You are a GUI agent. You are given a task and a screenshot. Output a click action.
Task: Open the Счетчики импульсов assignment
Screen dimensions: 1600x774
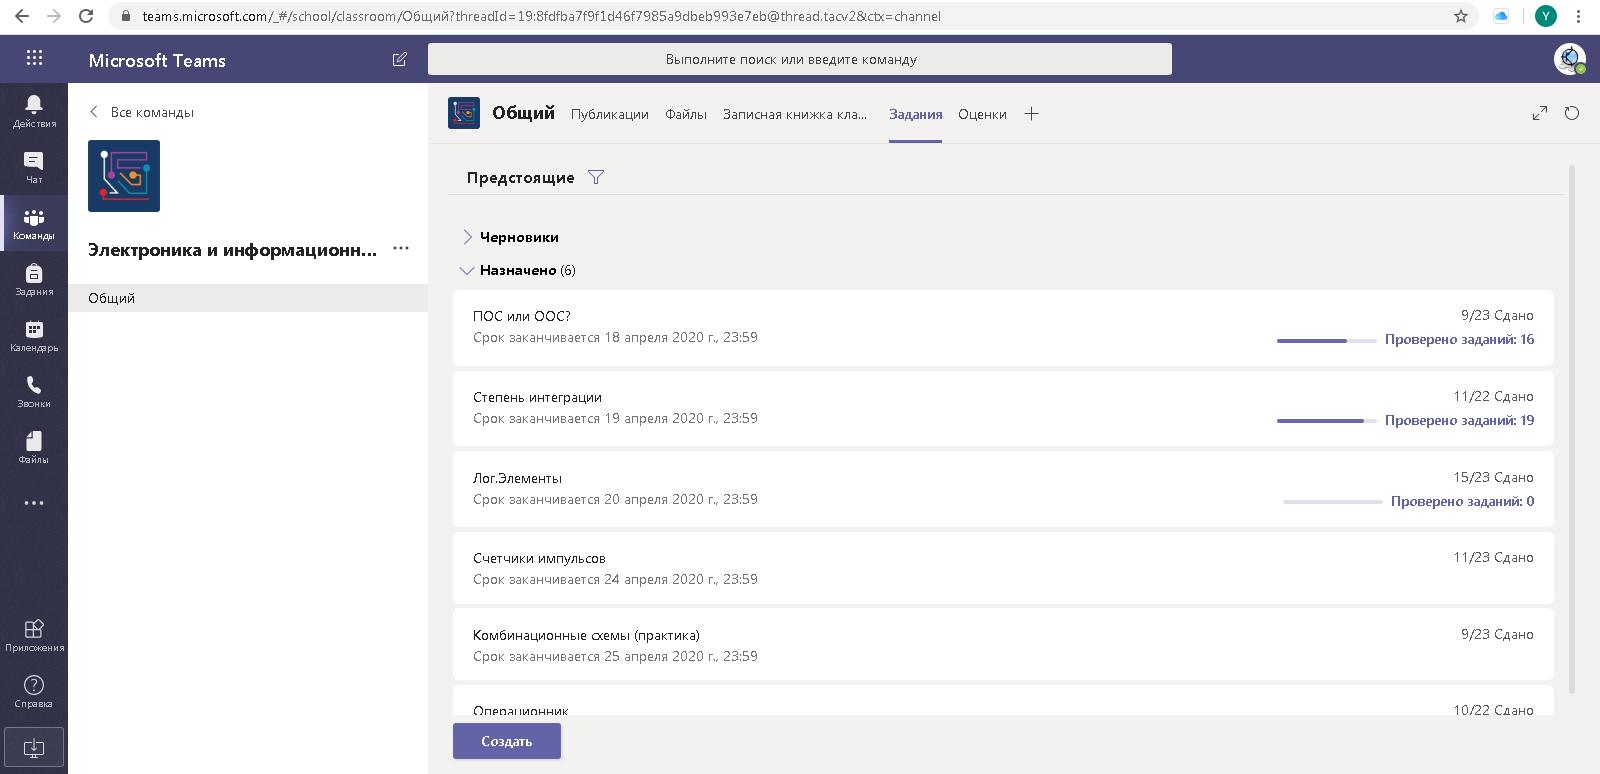tap(1003, 568)
